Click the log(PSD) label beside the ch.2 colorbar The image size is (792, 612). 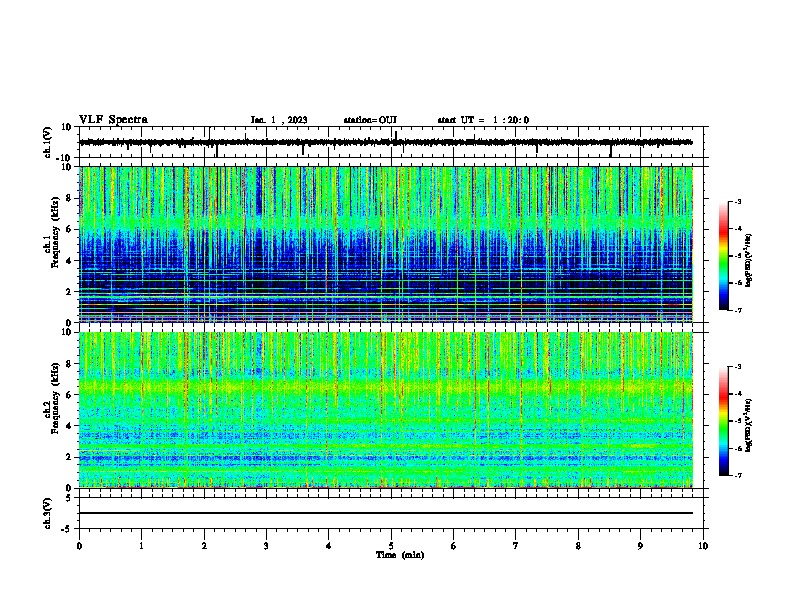coord(748,425)
